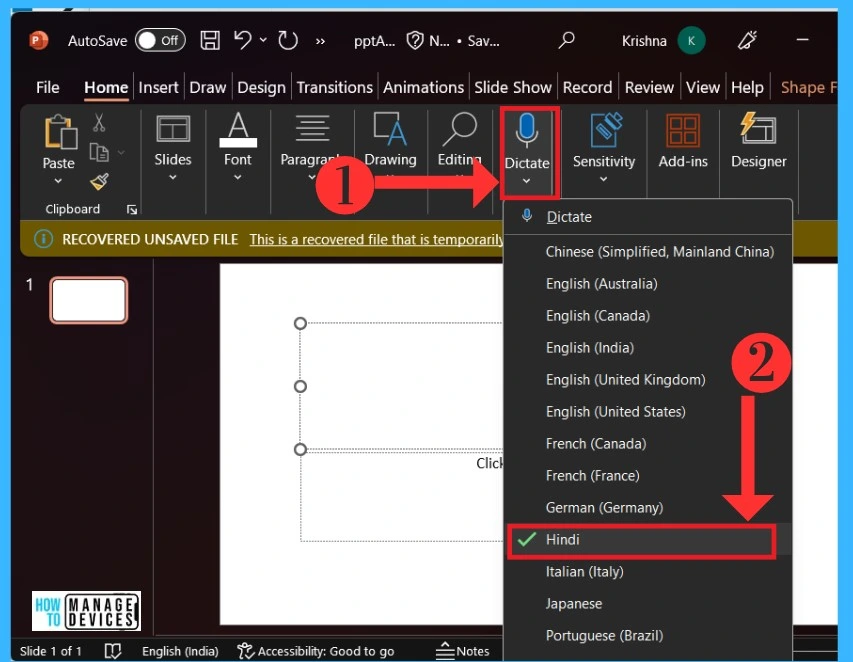This screenshot has width=853, height=662.
Task: Click the Search magnifier in title bar
Action: click(566, 40)
